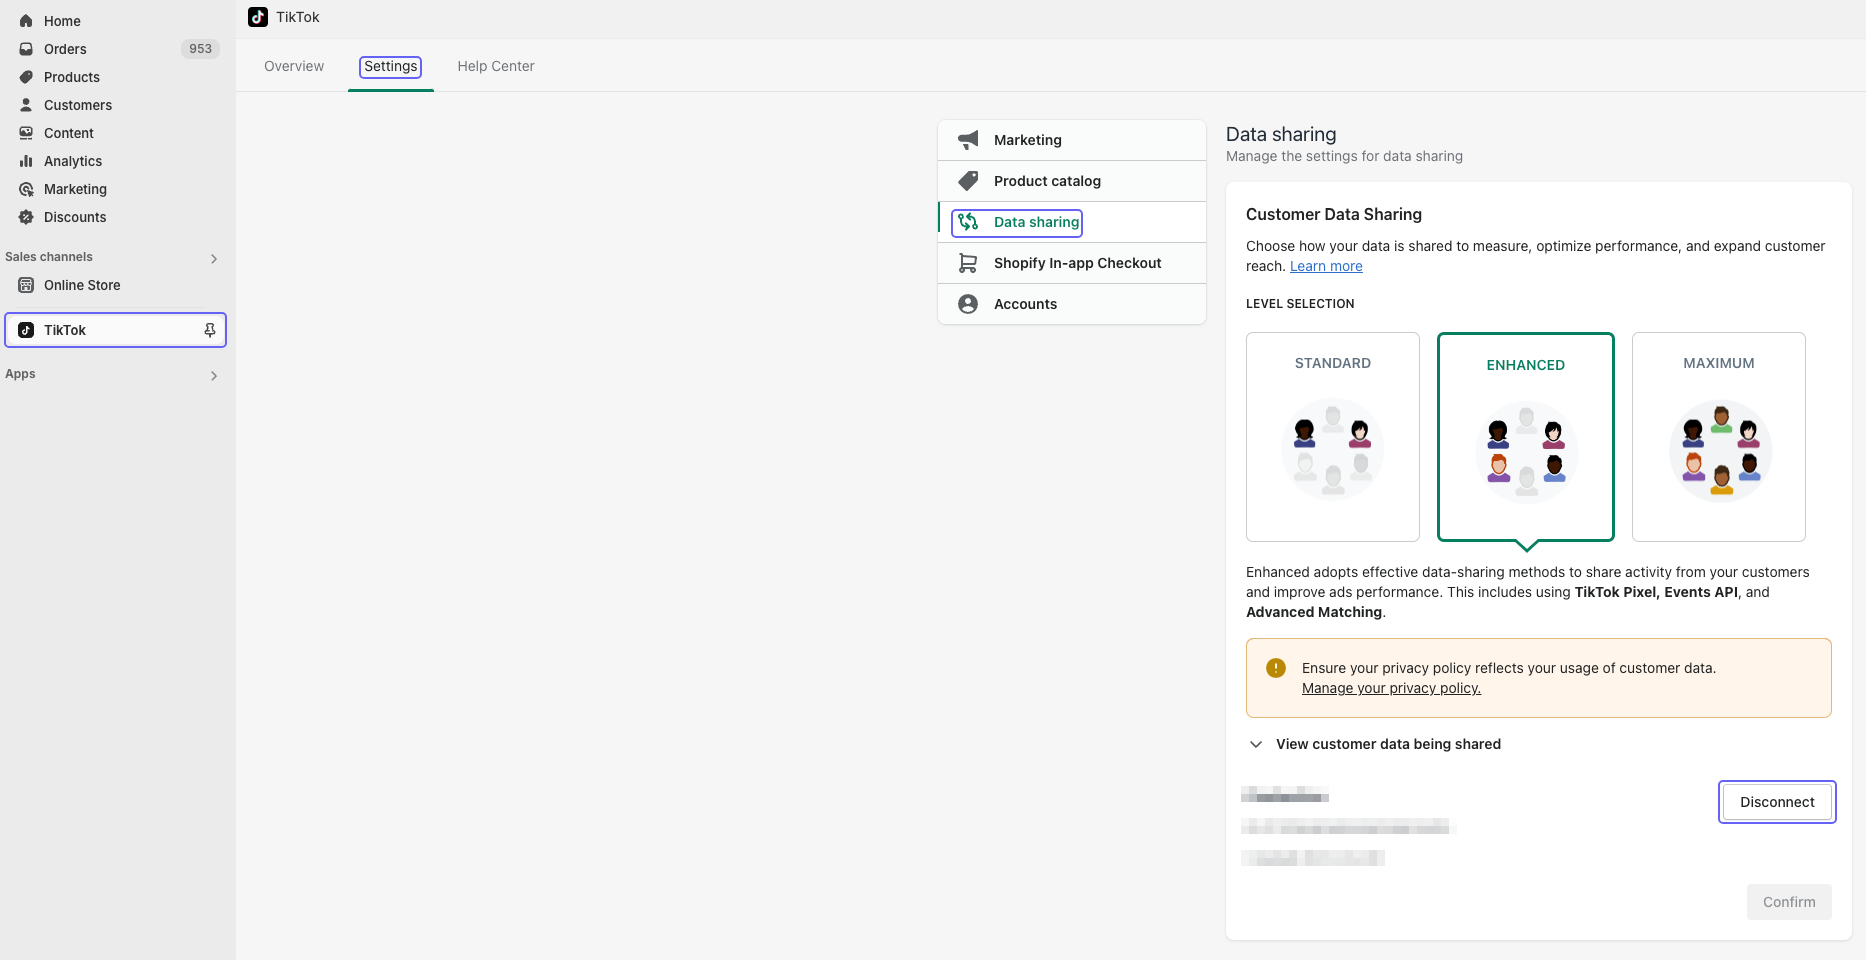The height and width of the screenshot is (960, 1866).
Task: Click the Content icon in sidebar
Action: coord(26,133)
